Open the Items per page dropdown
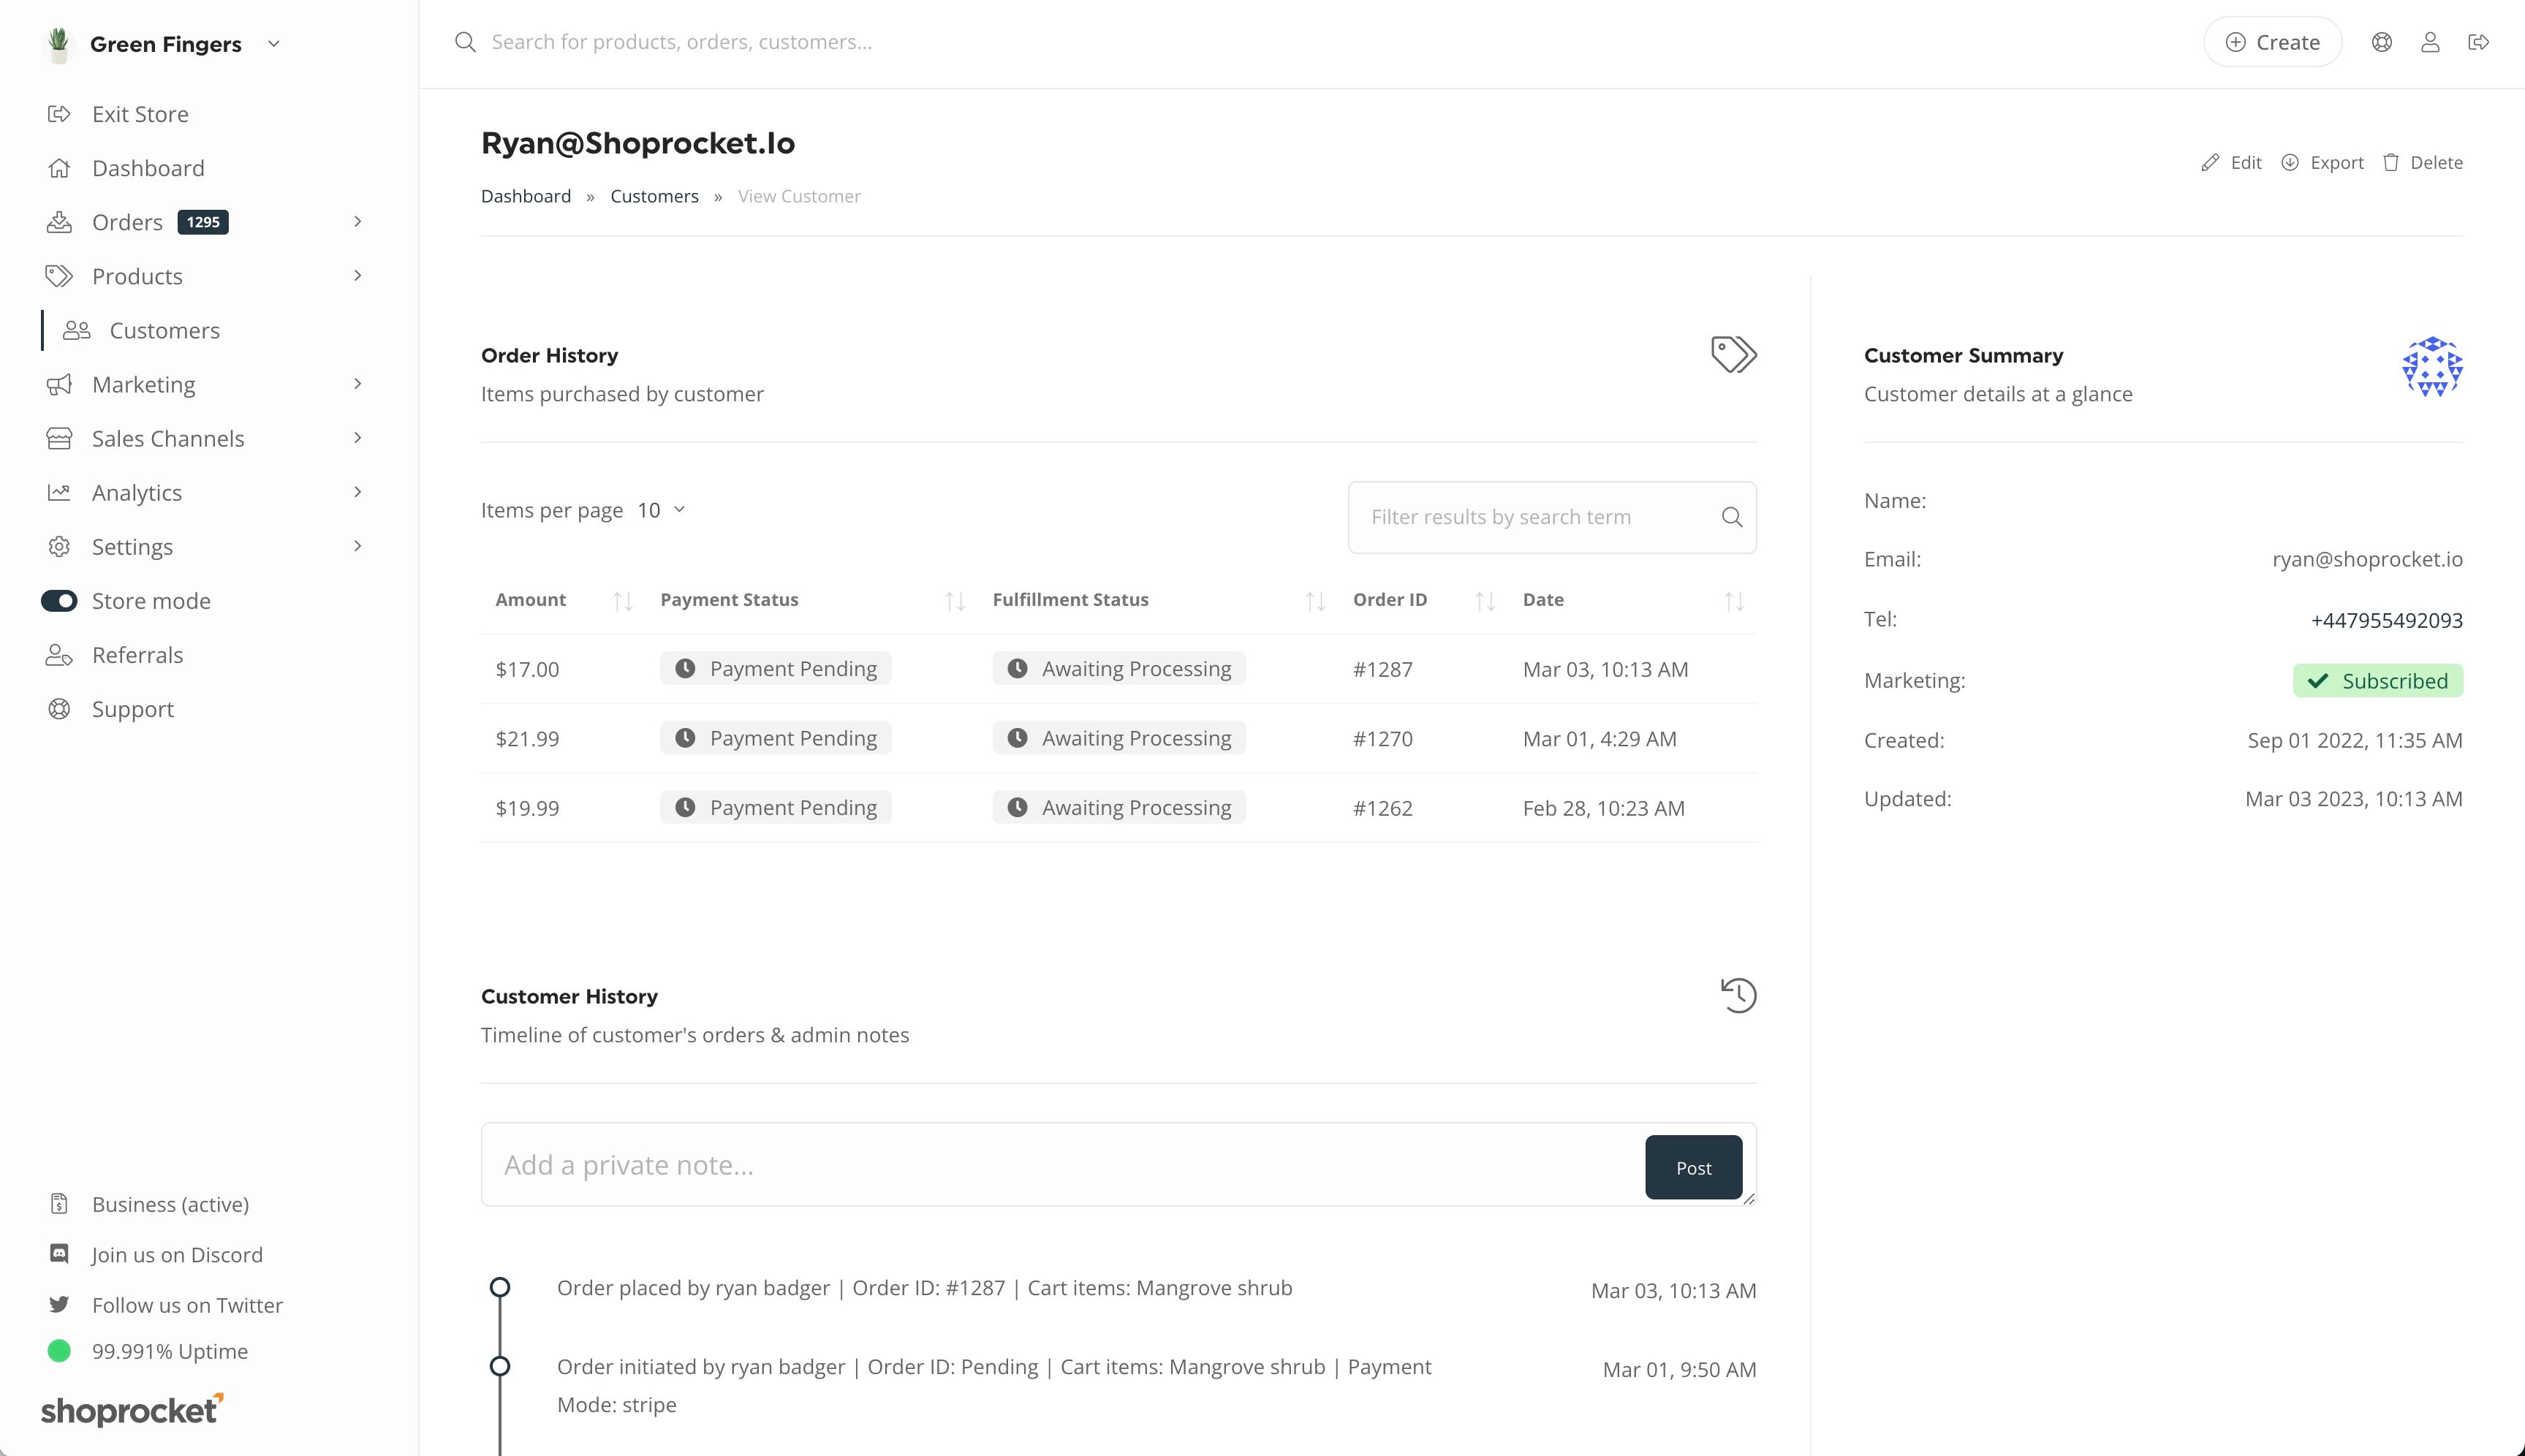Image resolution: width=2525 pixels, height=1456 pixels. tap(661, 510)
